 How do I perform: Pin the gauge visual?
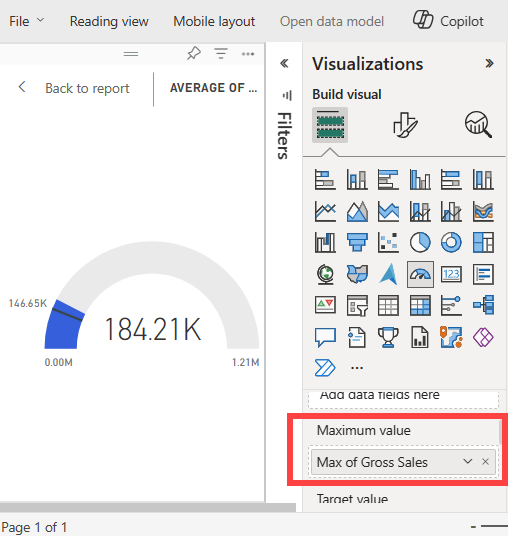pos(194,54)
